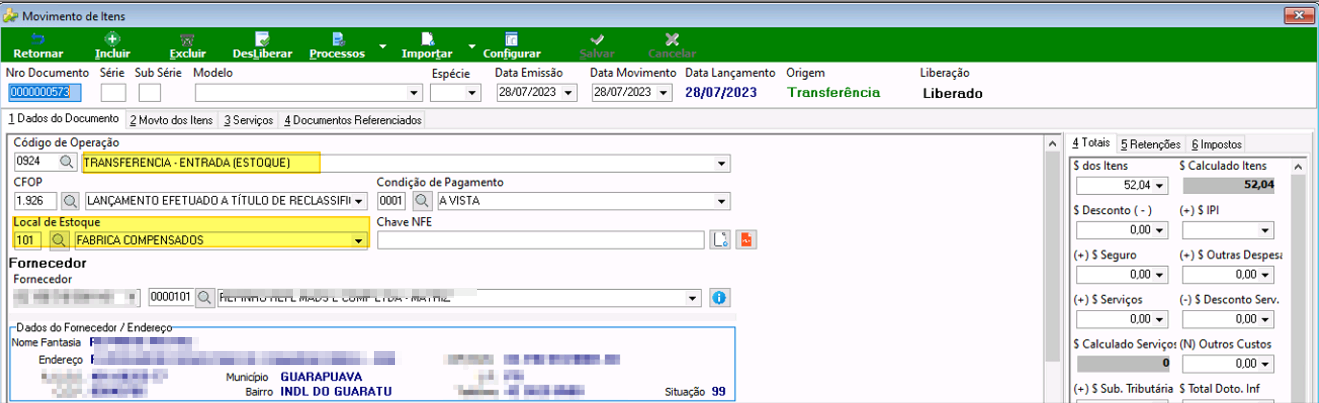This screenshot has height=403, width=1319.
Task: Switch to the 4 Documentos Referenciados tab
Action: tap(352, 120)
